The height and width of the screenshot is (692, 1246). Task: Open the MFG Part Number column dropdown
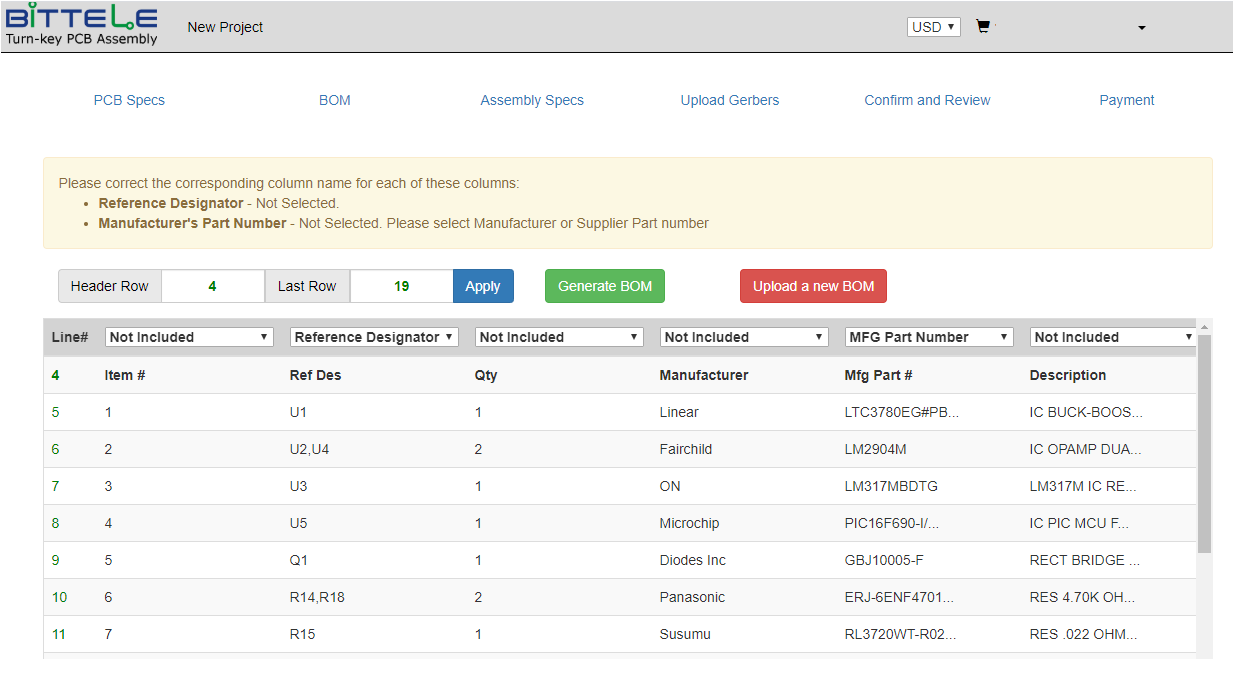click(929, 337)
